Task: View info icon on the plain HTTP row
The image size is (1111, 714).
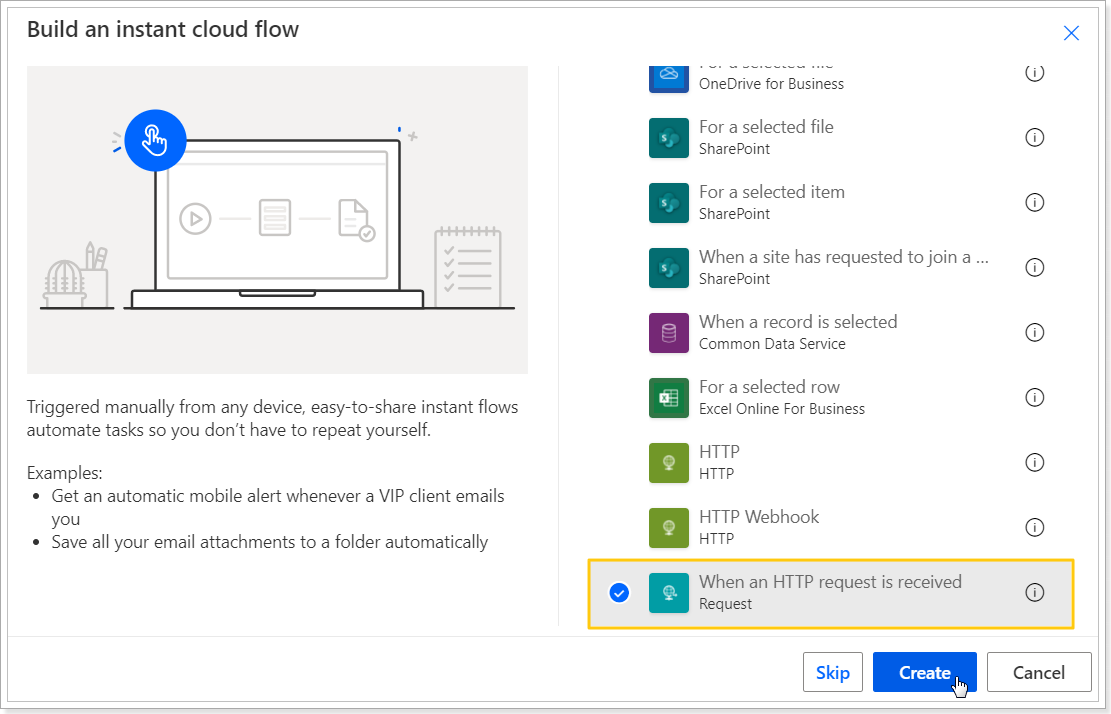Action: coord(1034,463)
